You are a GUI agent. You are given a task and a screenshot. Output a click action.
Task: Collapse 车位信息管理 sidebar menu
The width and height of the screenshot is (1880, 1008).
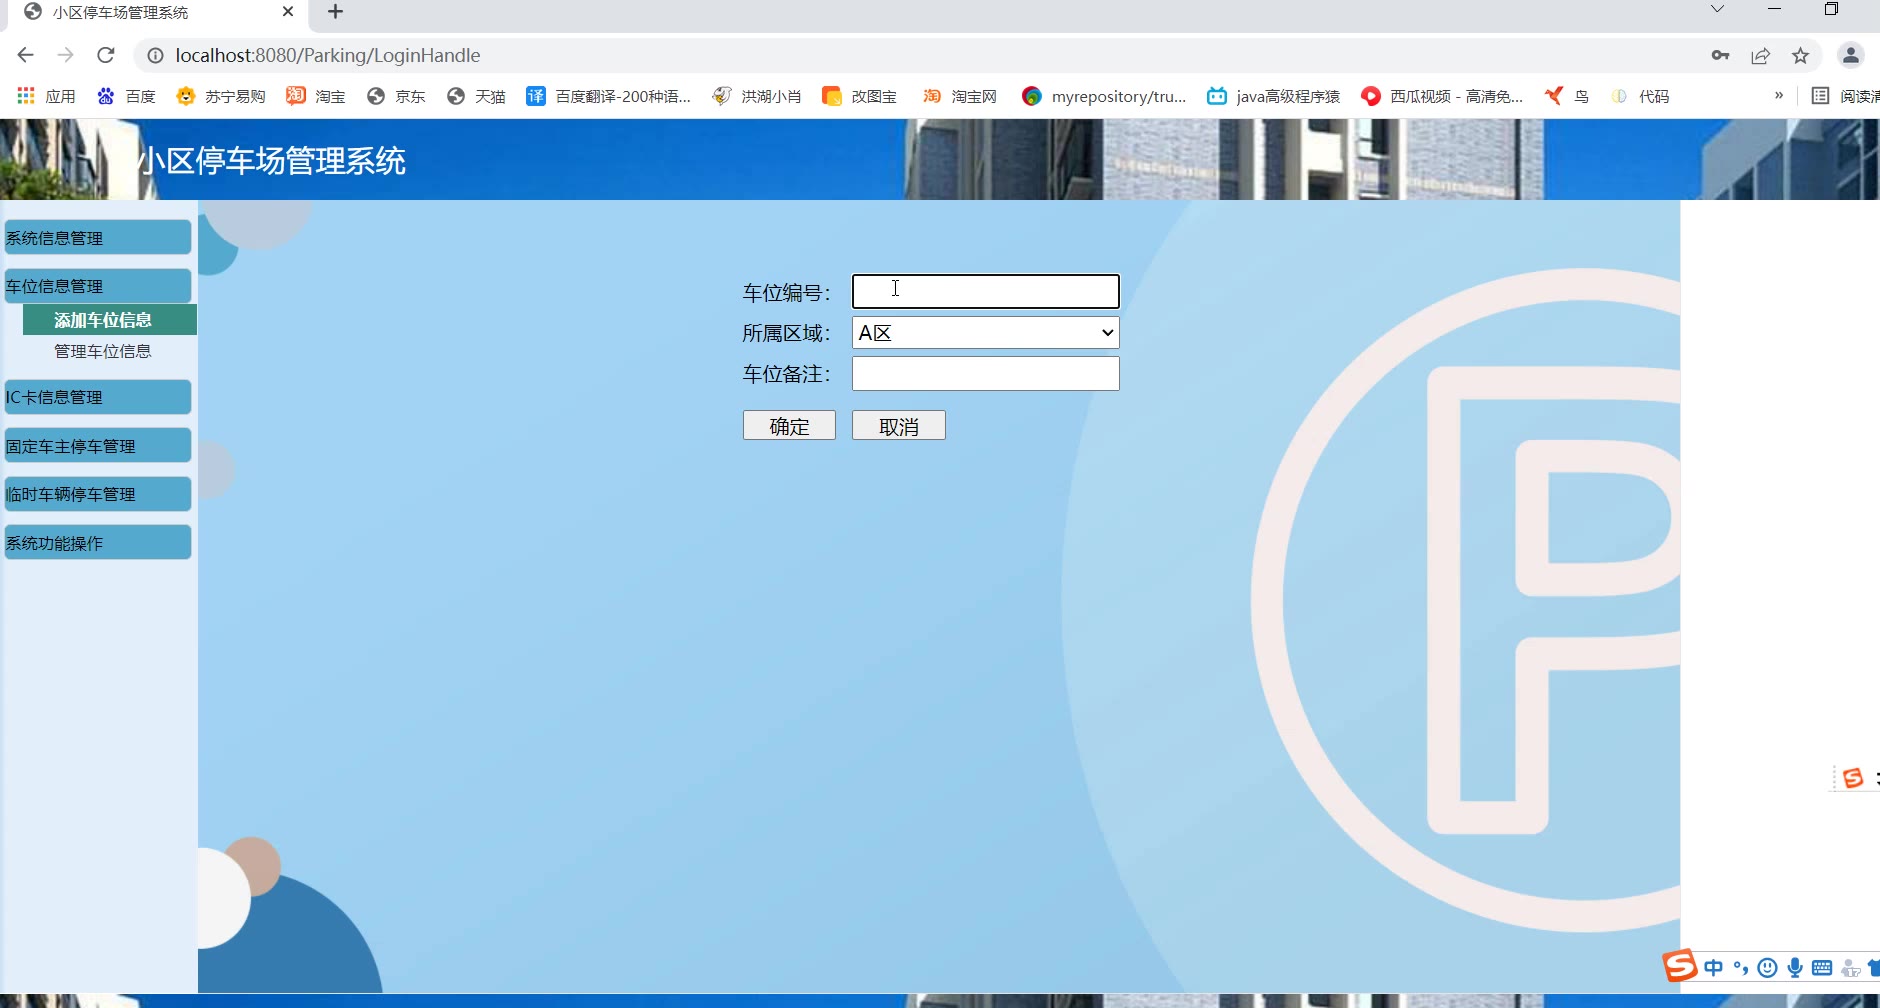[x=97, y=286]
